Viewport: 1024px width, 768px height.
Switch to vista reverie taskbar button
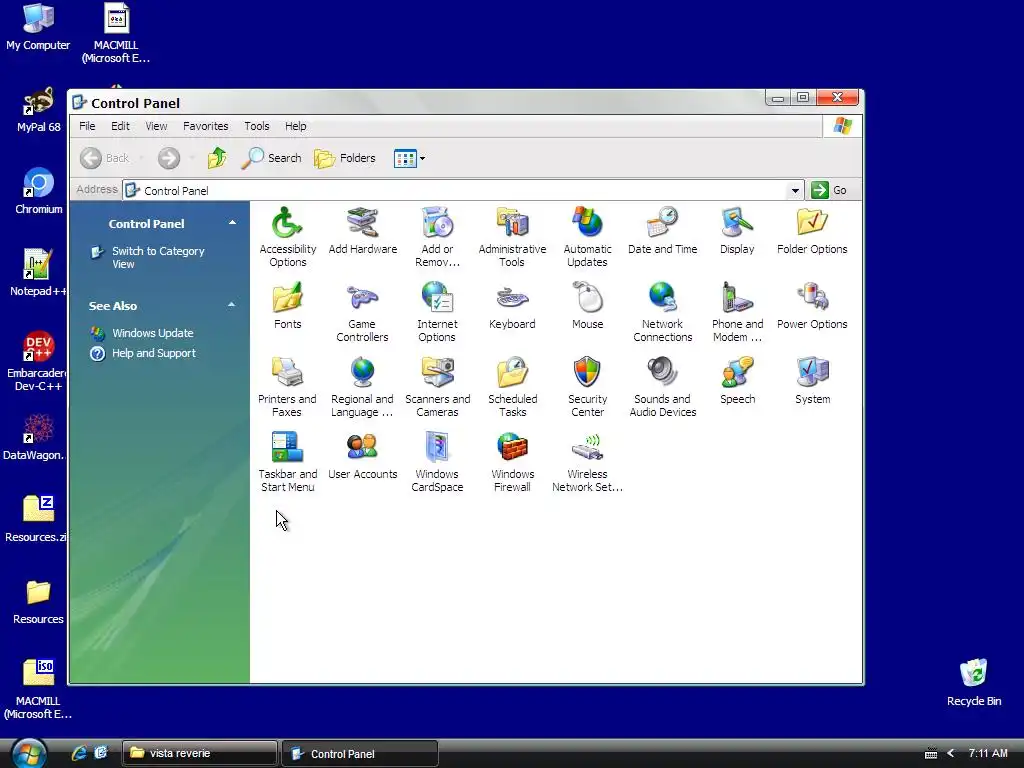199,753
